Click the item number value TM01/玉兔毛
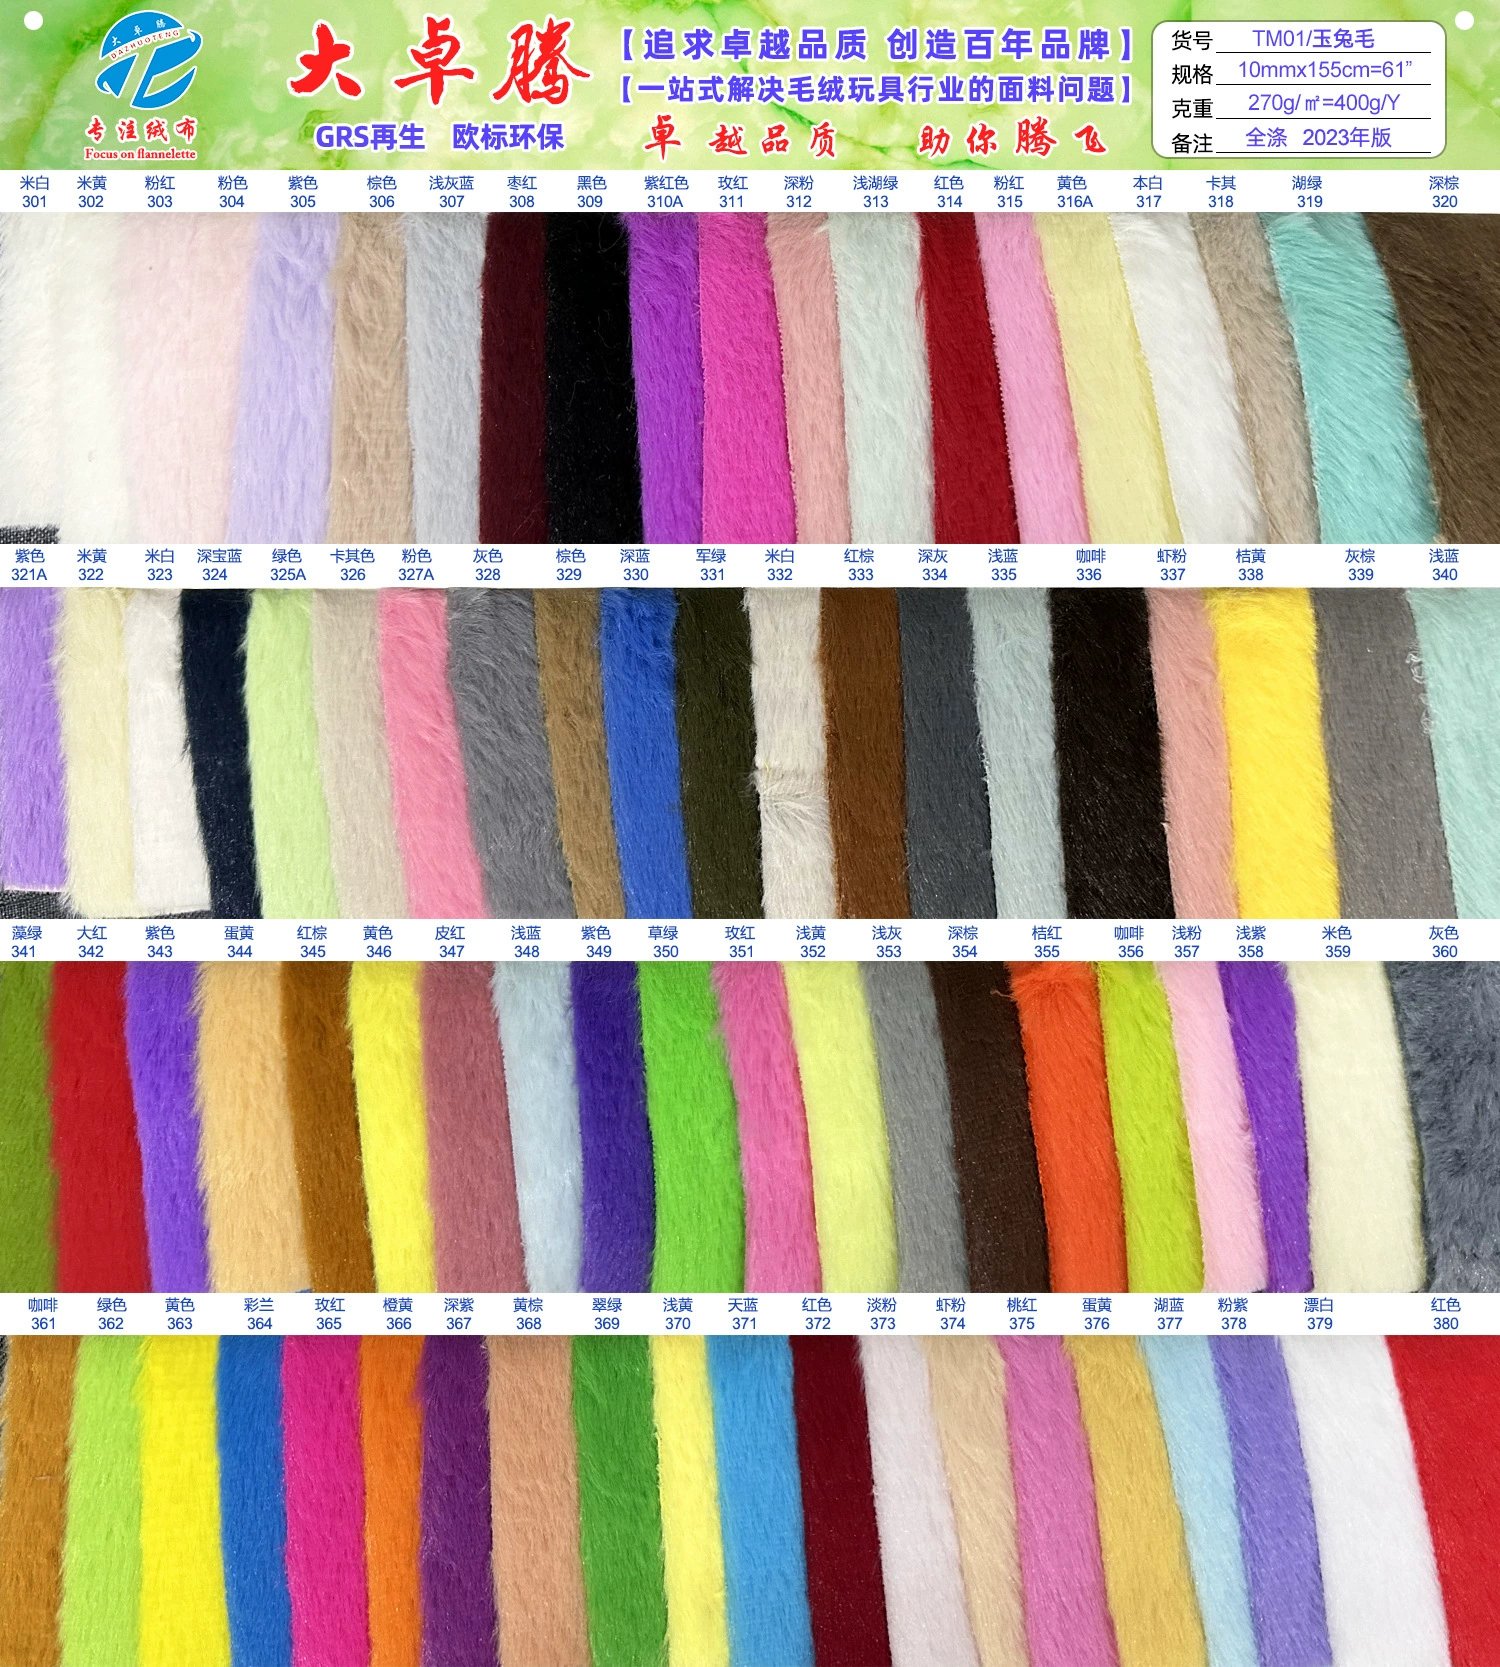The height and width of the screenshot is (1667, 1500). pyautogui.click(x=1313, y=39)
